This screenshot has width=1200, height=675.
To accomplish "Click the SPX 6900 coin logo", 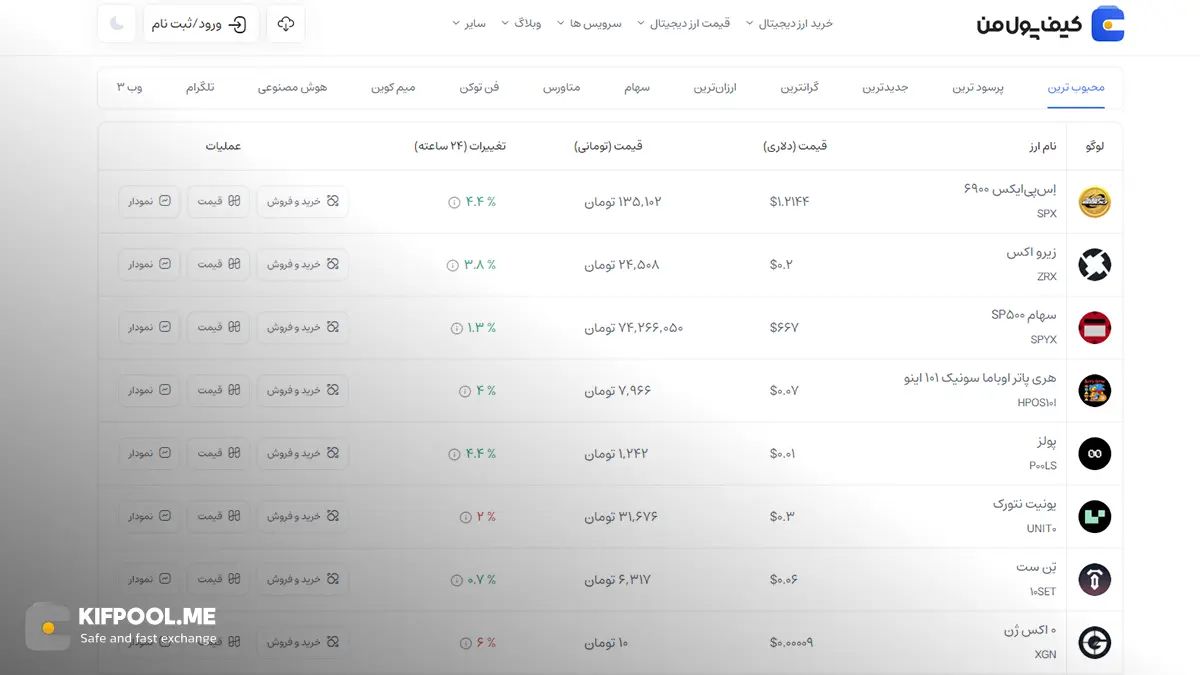I will 1094,201.
